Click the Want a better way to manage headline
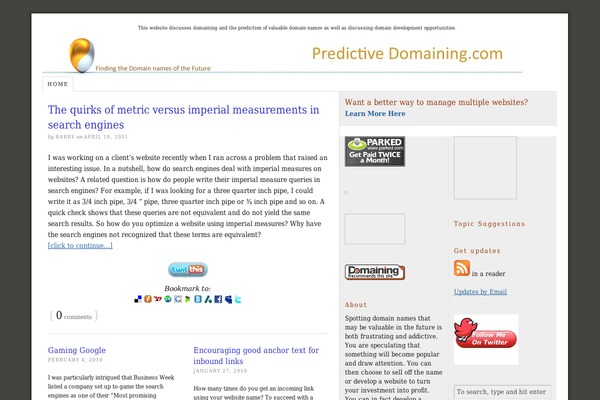 [x=436, y=102]
